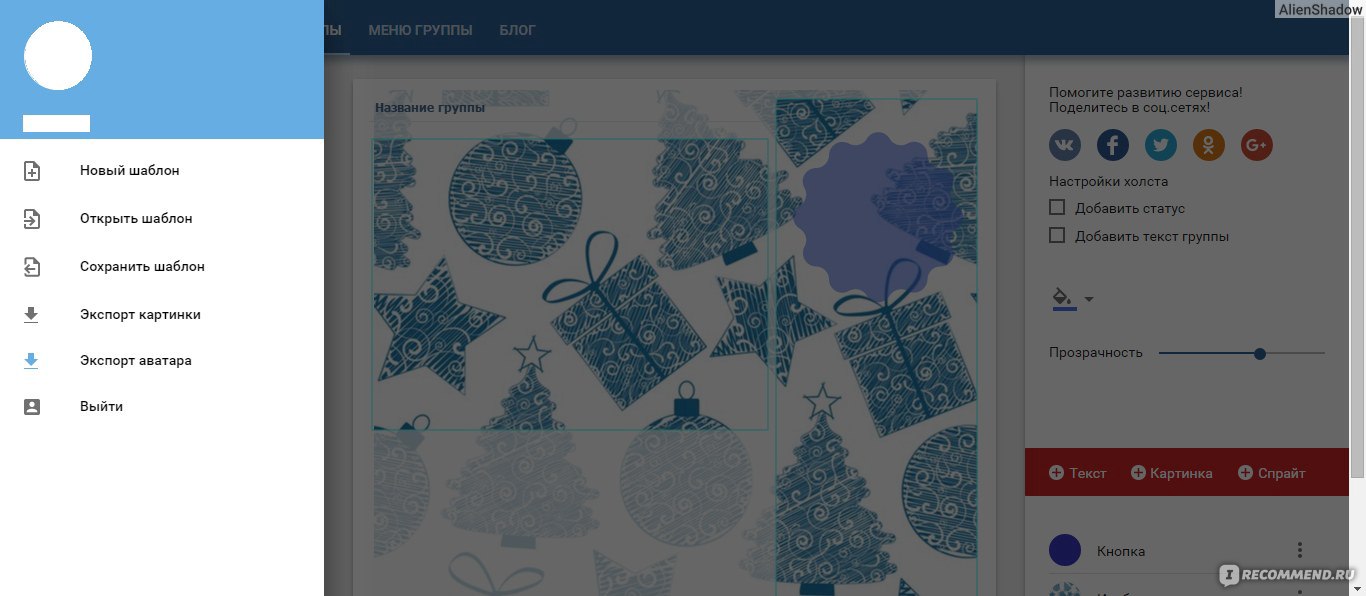Add a new Текст element
The width and height of the screenshot is (1366, 596).
click(x=1078, y=473)
